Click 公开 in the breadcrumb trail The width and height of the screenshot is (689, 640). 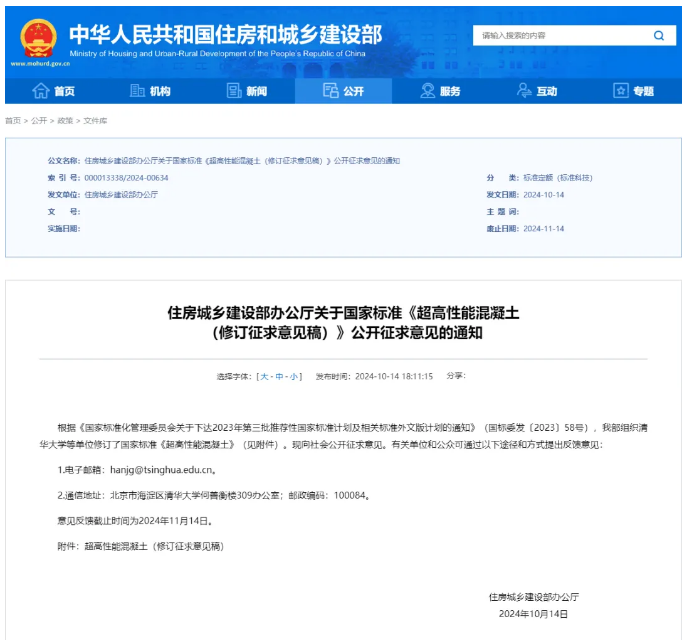click(x=38, y=120)
